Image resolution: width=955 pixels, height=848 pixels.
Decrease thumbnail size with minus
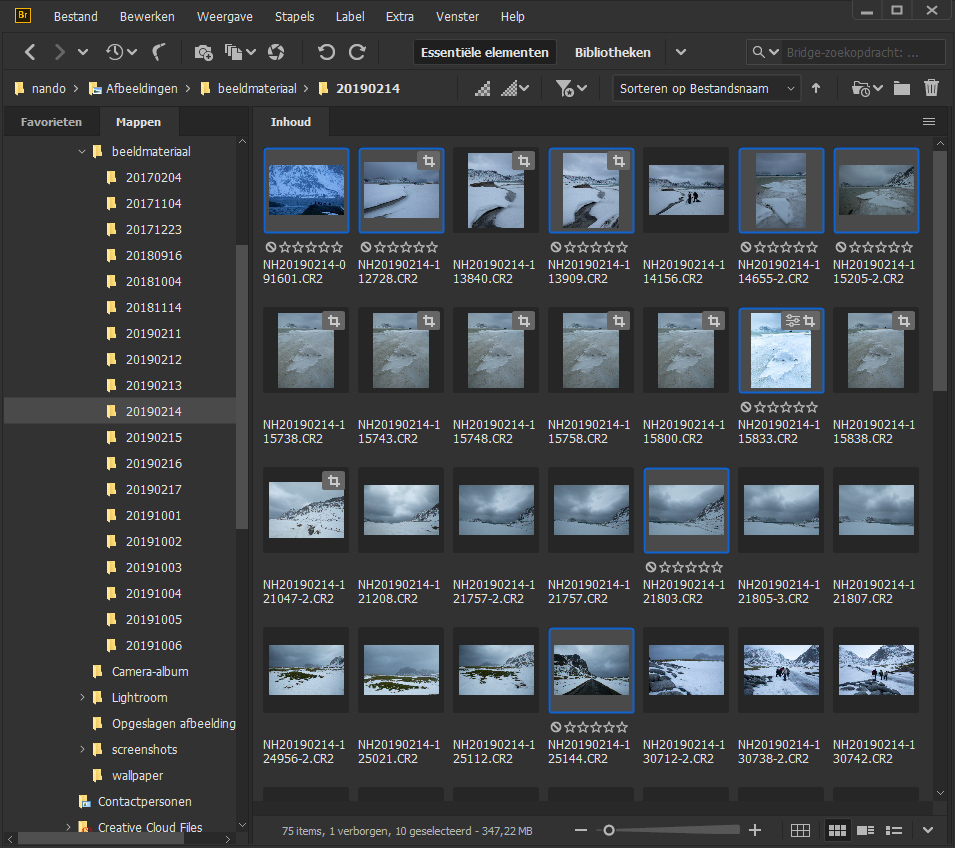(581, 830)
